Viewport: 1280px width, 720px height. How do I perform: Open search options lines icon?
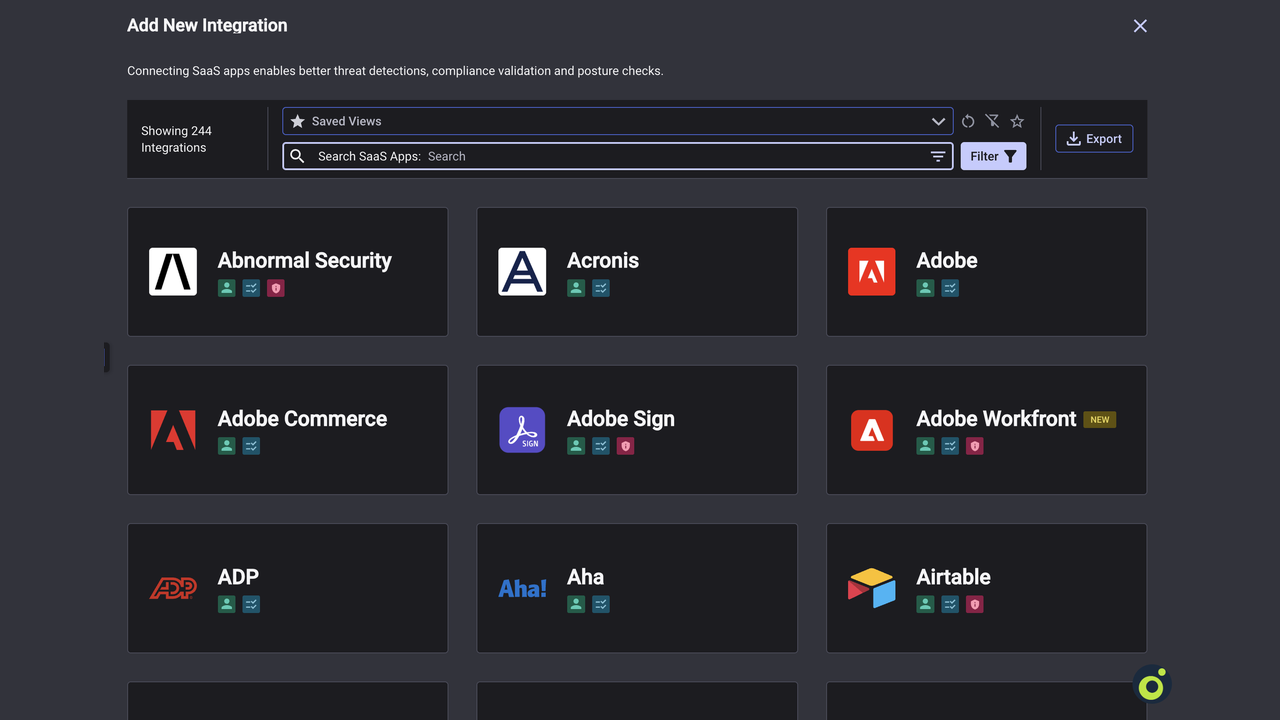[x=938, y=156]
